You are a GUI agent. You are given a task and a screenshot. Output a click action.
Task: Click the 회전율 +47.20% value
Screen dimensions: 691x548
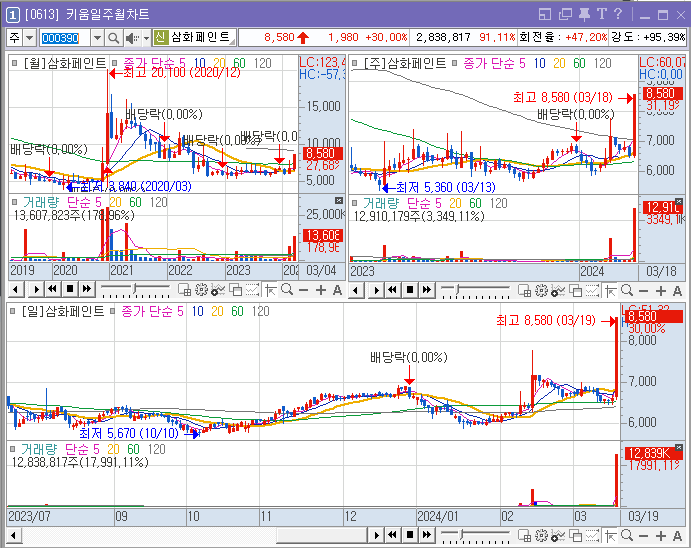pos(586,37)
